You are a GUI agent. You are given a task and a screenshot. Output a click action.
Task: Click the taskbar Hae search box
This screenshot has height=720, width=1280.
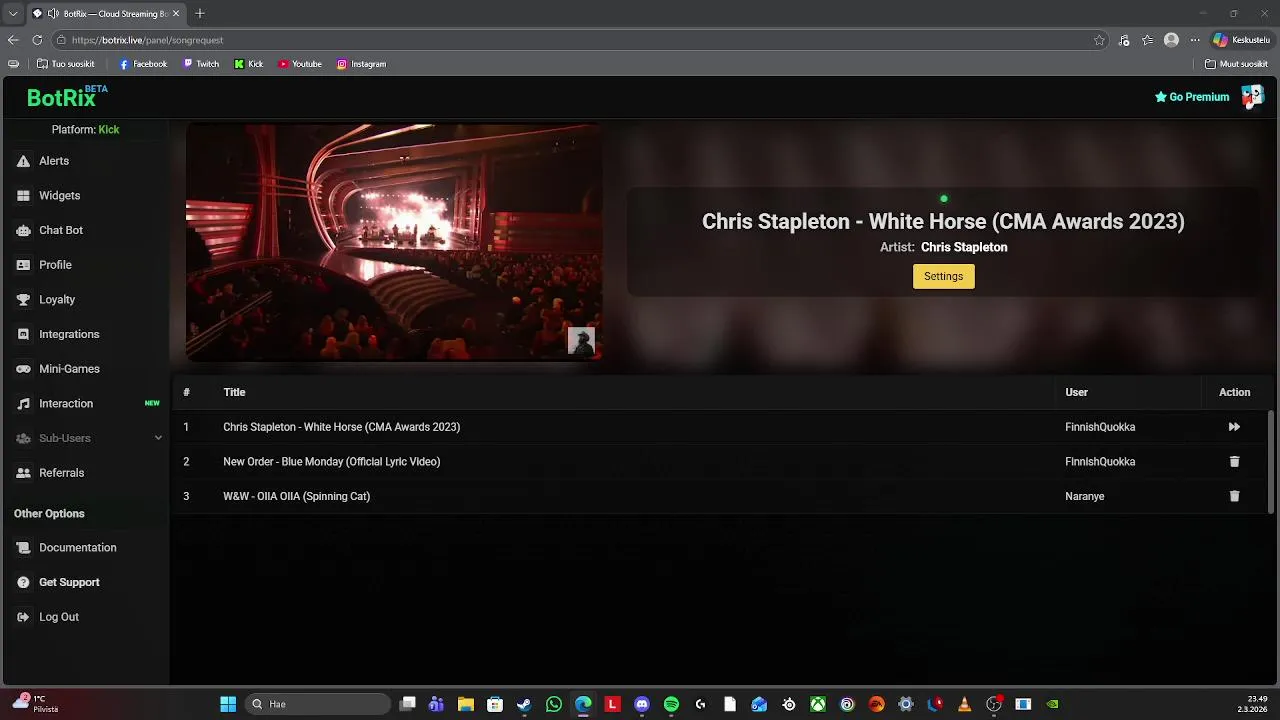tap(318, 704)
